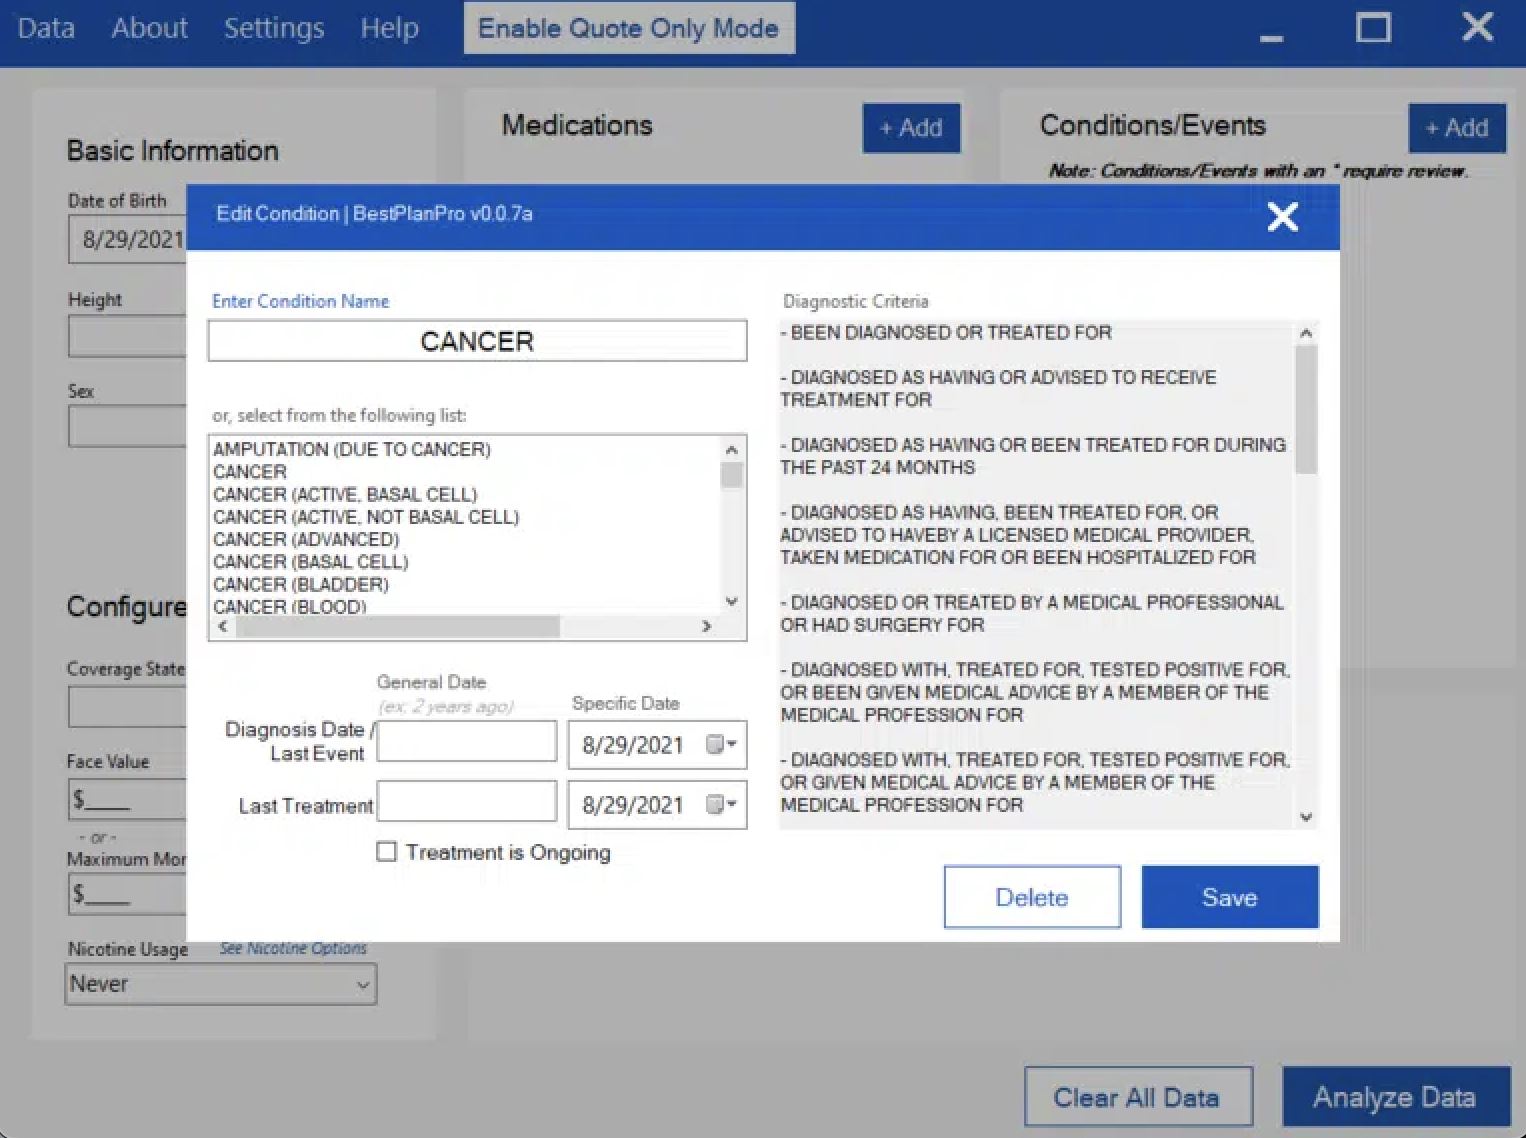Viewport: 1526px width, 1138px height.
Task: Open the See Nicotine Options link
Action: click(x=293, y=948)
